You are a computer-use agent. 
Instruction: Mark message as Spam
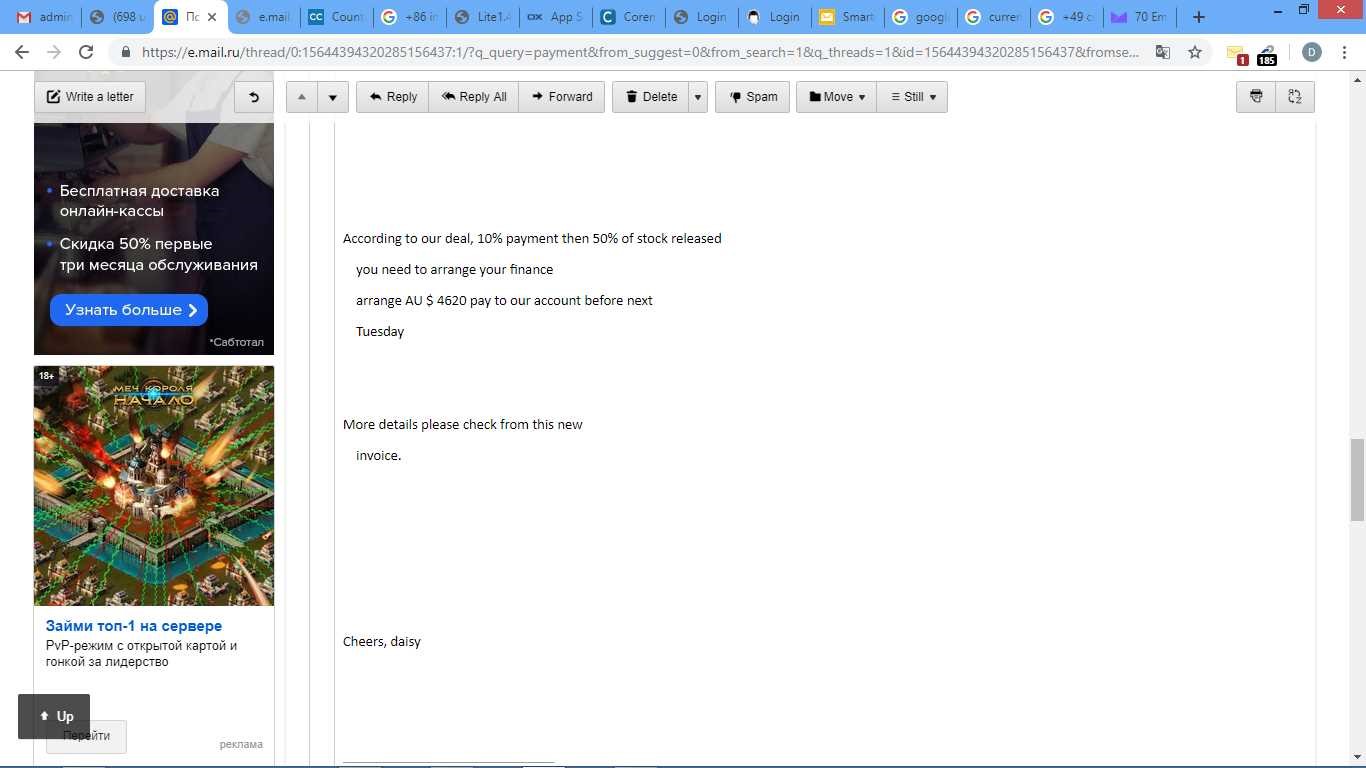752,97
